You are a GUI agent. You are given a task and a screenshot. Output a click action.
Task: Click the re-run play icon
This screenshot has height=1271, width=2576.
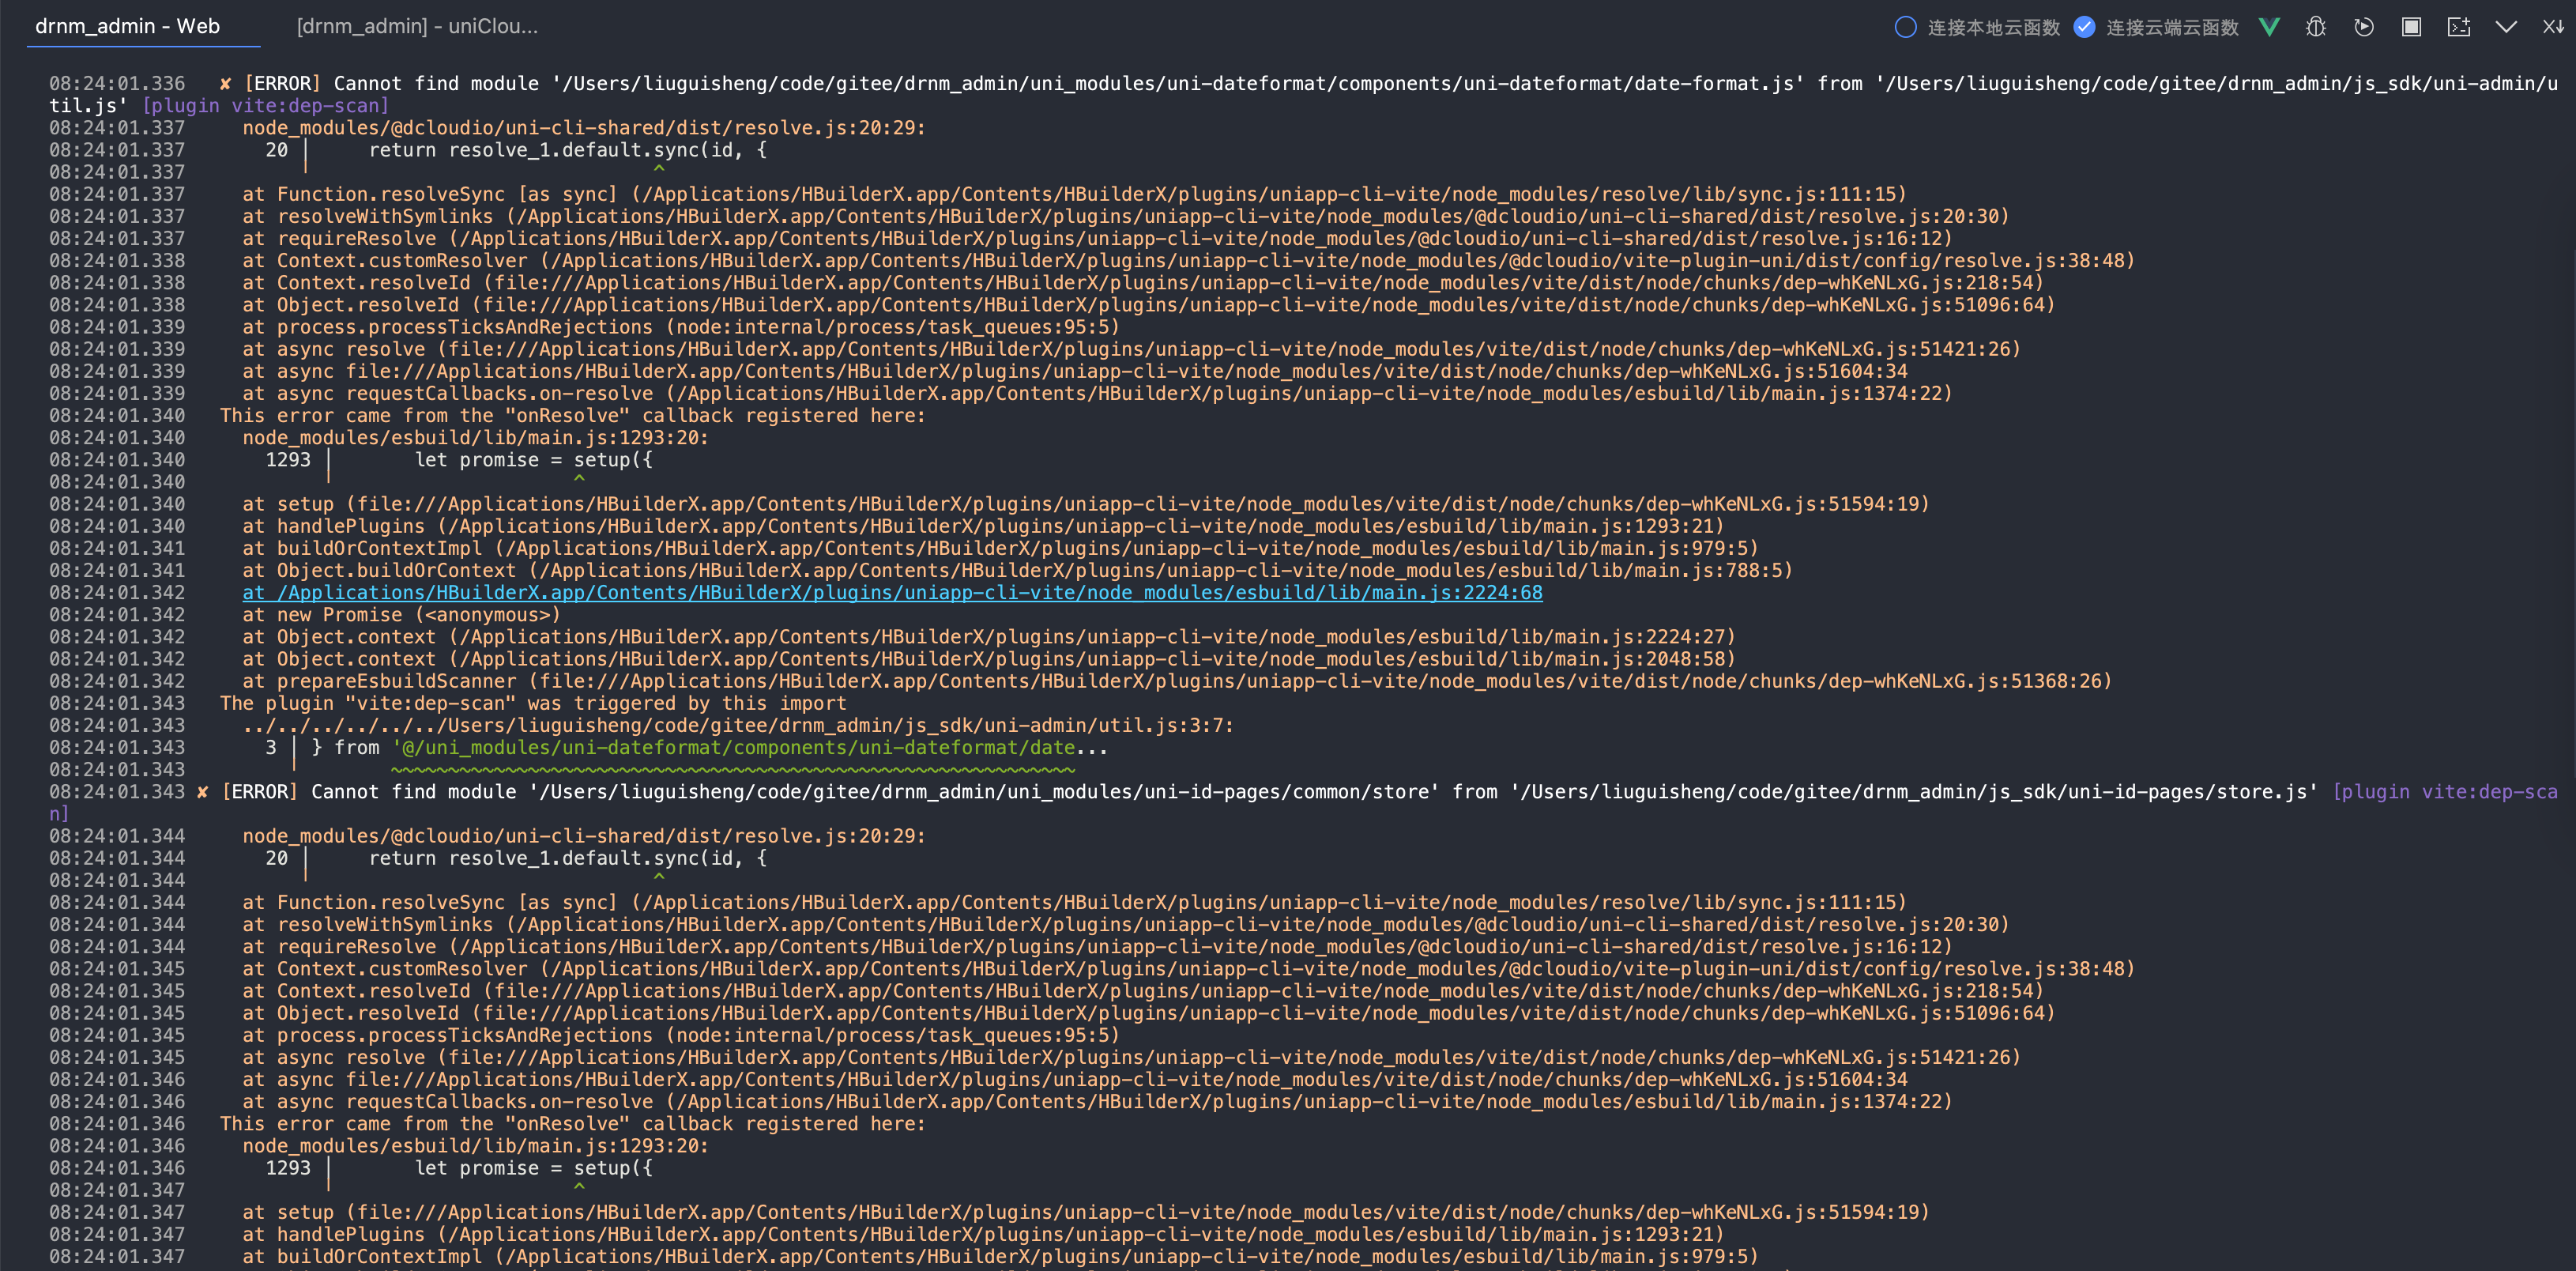(2364, 27)
